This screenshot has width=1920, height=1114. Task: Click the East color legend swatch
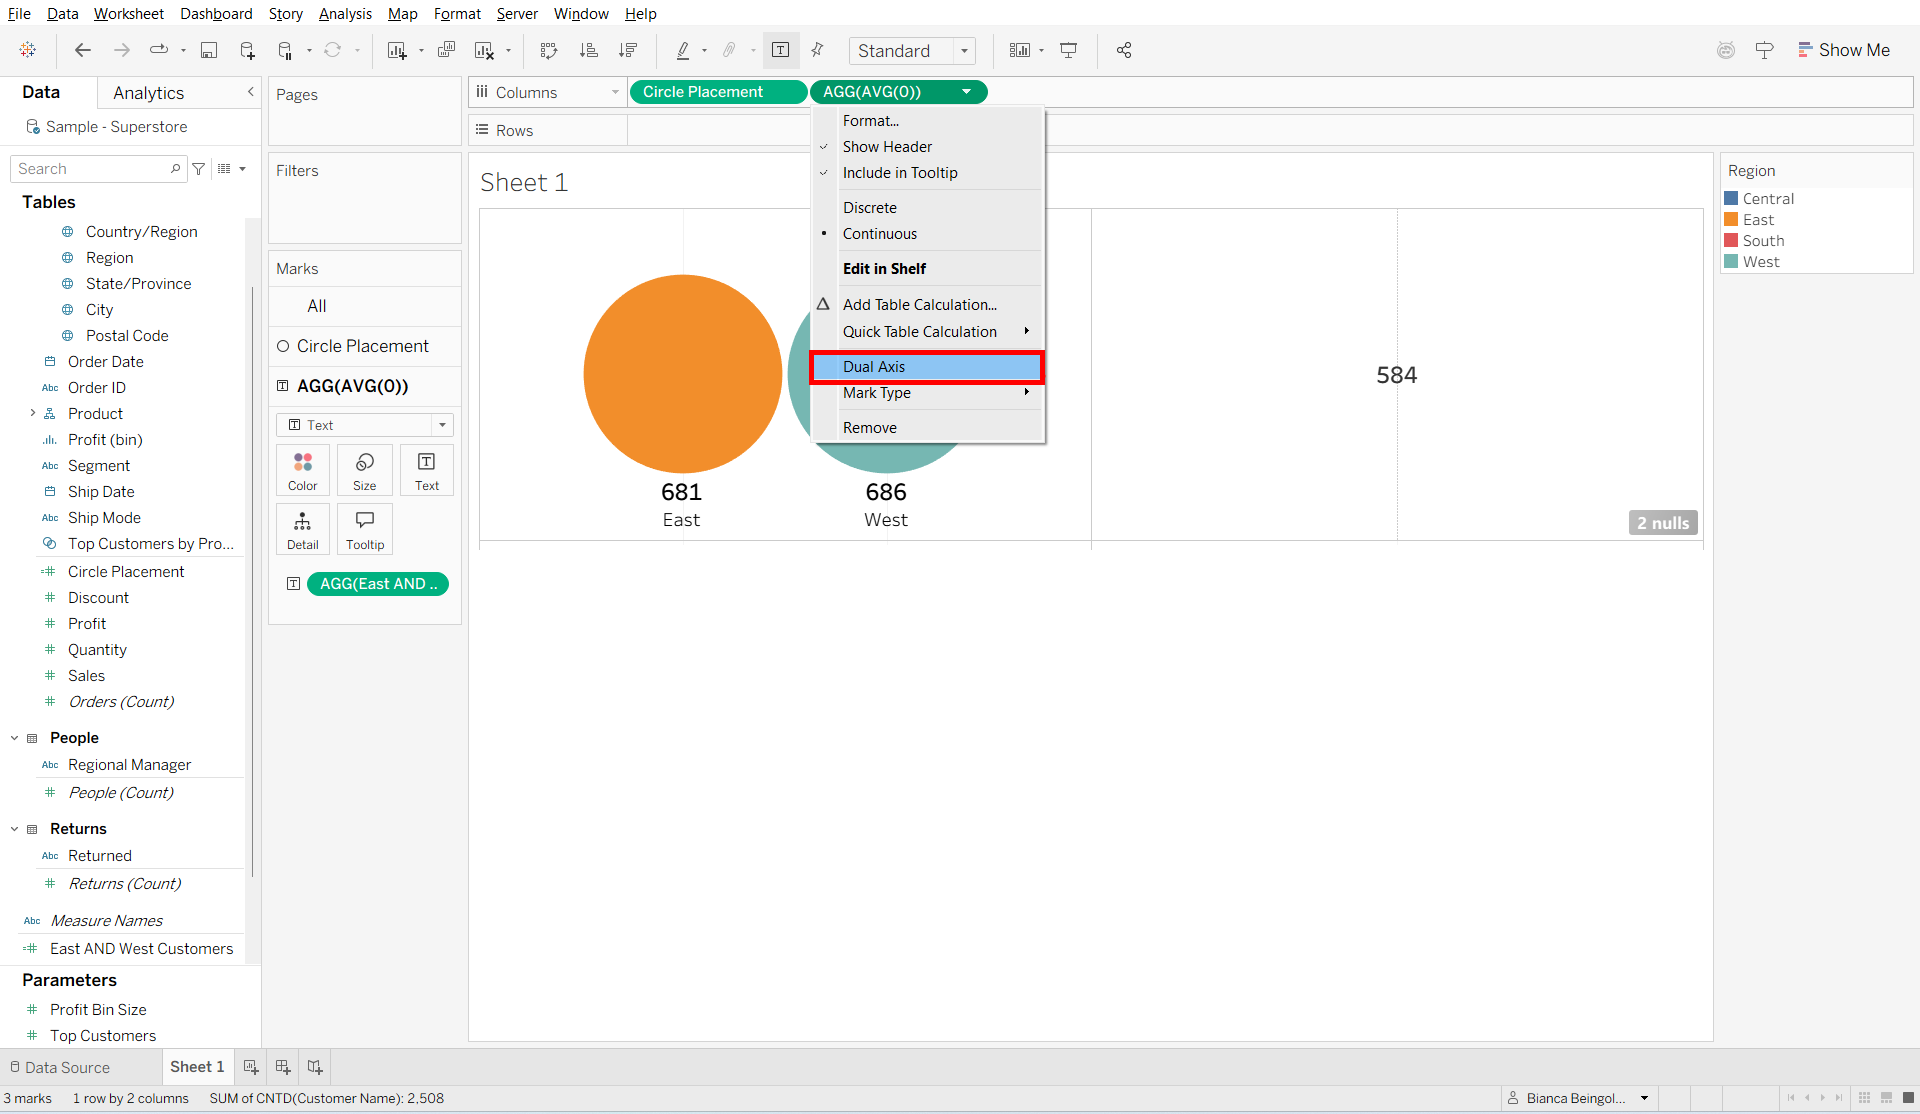click(1731, 220)
